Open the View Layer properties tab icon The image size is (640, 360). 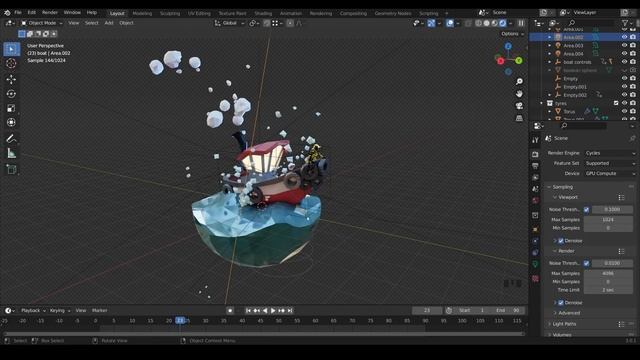coord(536,177)
